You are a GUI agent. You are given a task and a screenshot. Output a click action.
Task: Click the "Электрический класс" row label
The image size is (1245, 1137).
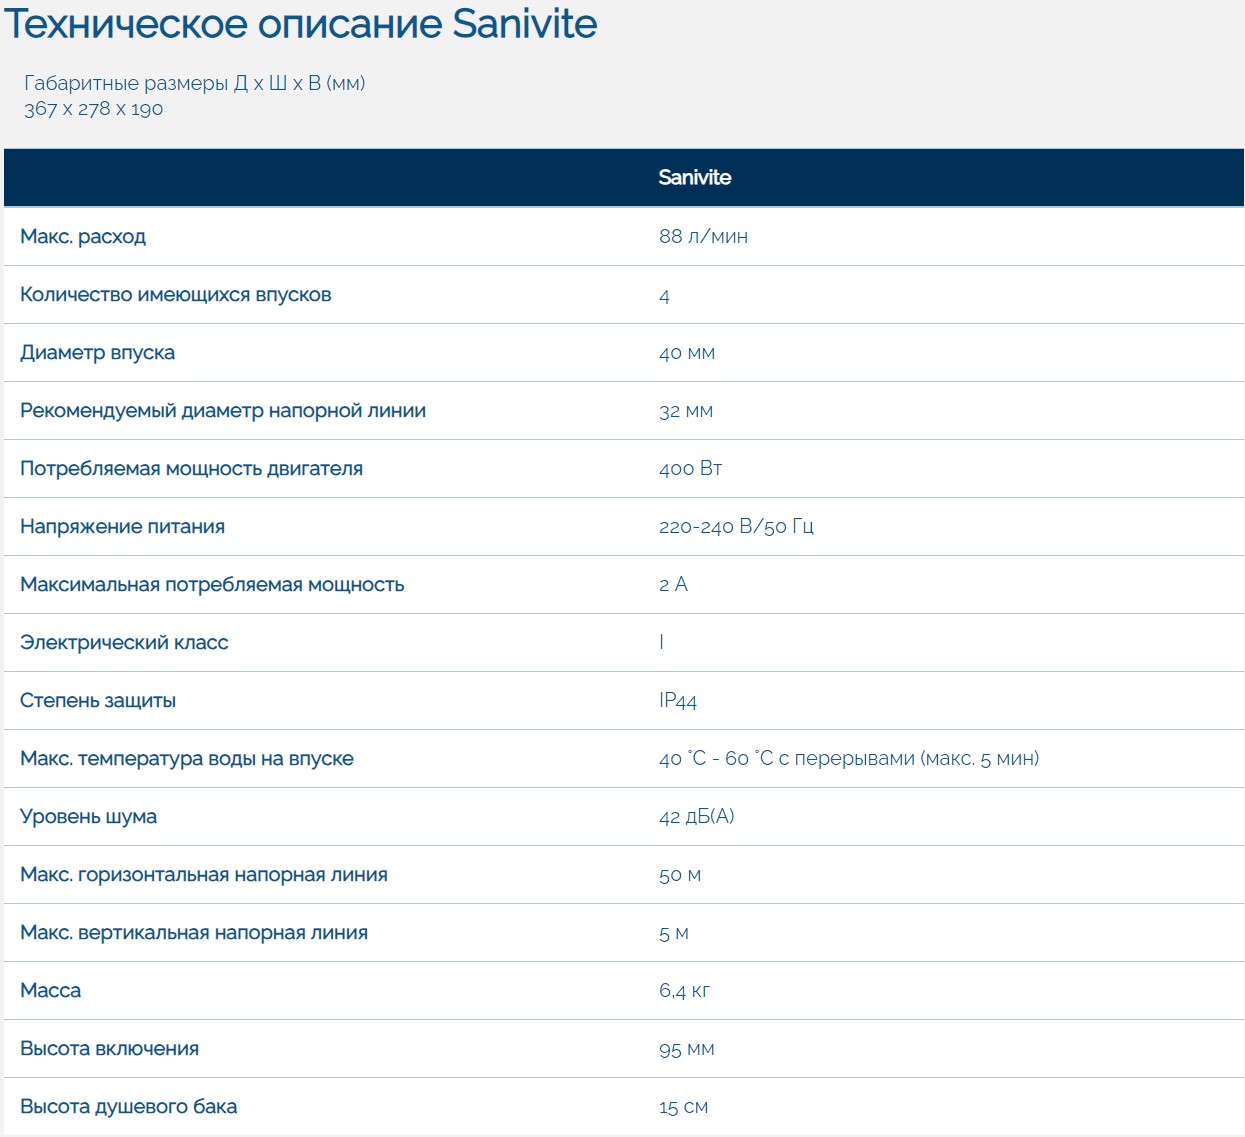point(124,643)
